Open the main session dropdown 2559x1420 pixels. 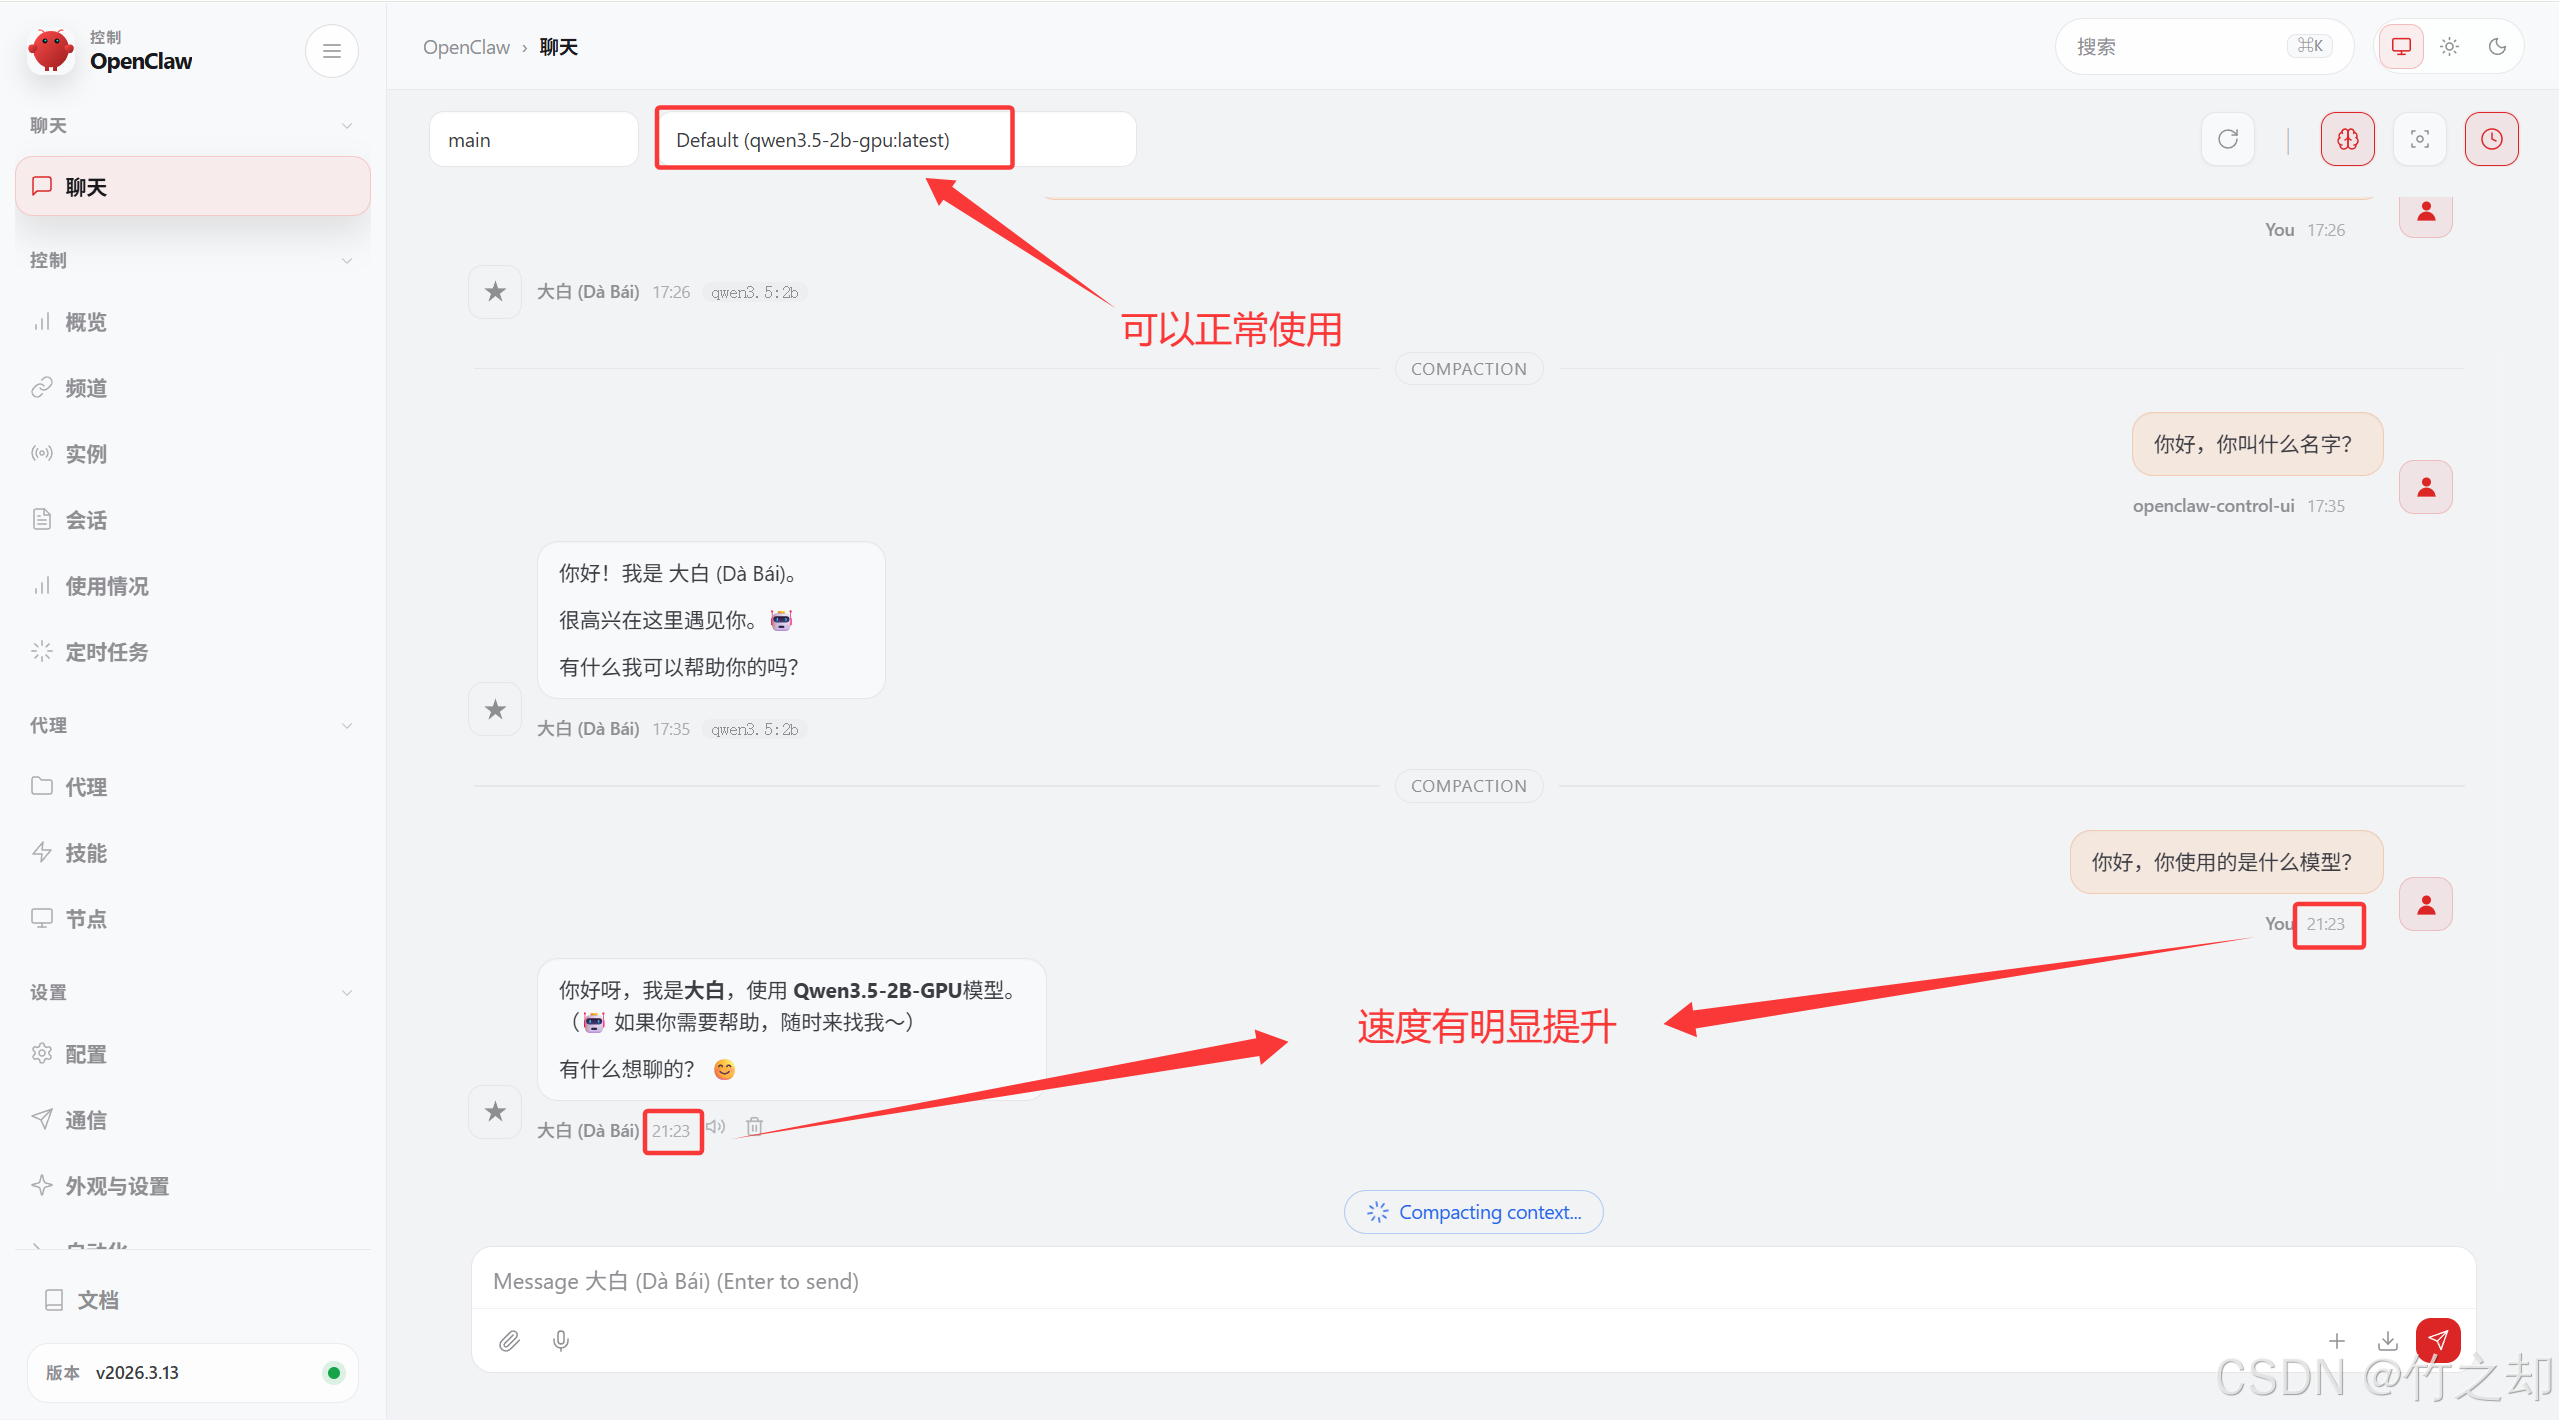point(533,140)
